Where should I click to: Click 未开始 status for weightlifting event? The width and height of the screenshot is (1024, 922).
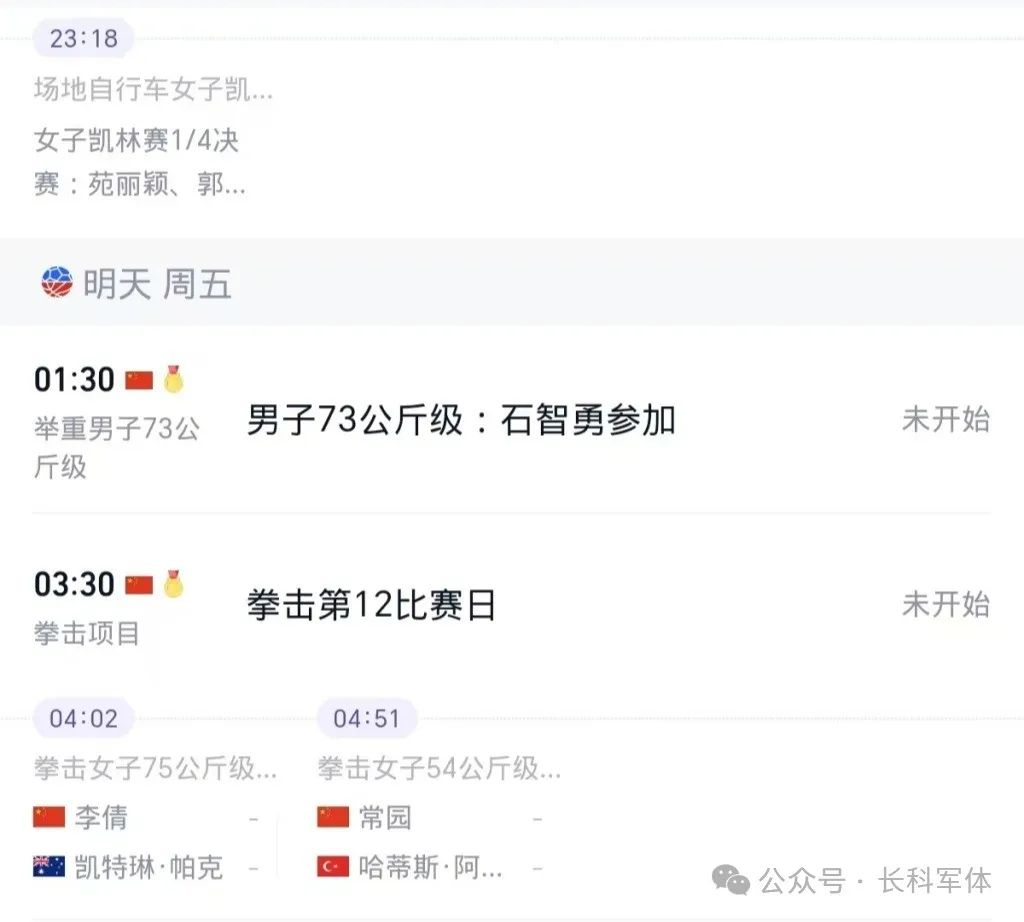tap(945, 420)
